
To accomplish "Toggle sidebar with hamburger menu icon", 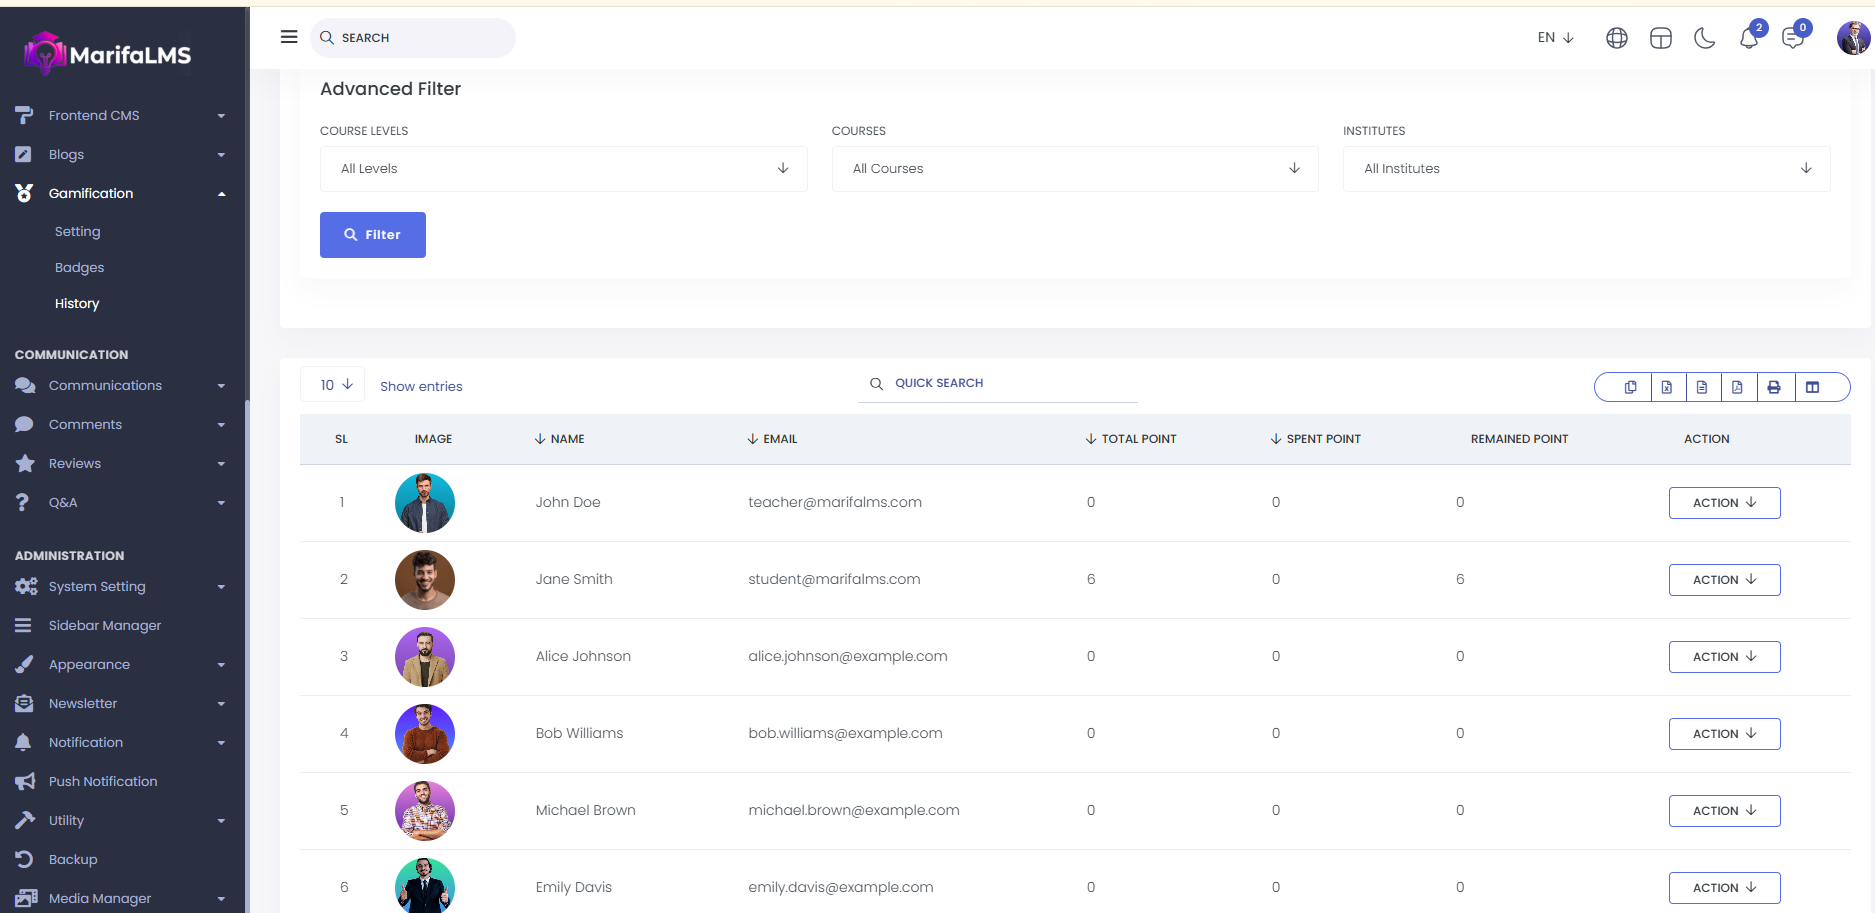I will (289, 37).
